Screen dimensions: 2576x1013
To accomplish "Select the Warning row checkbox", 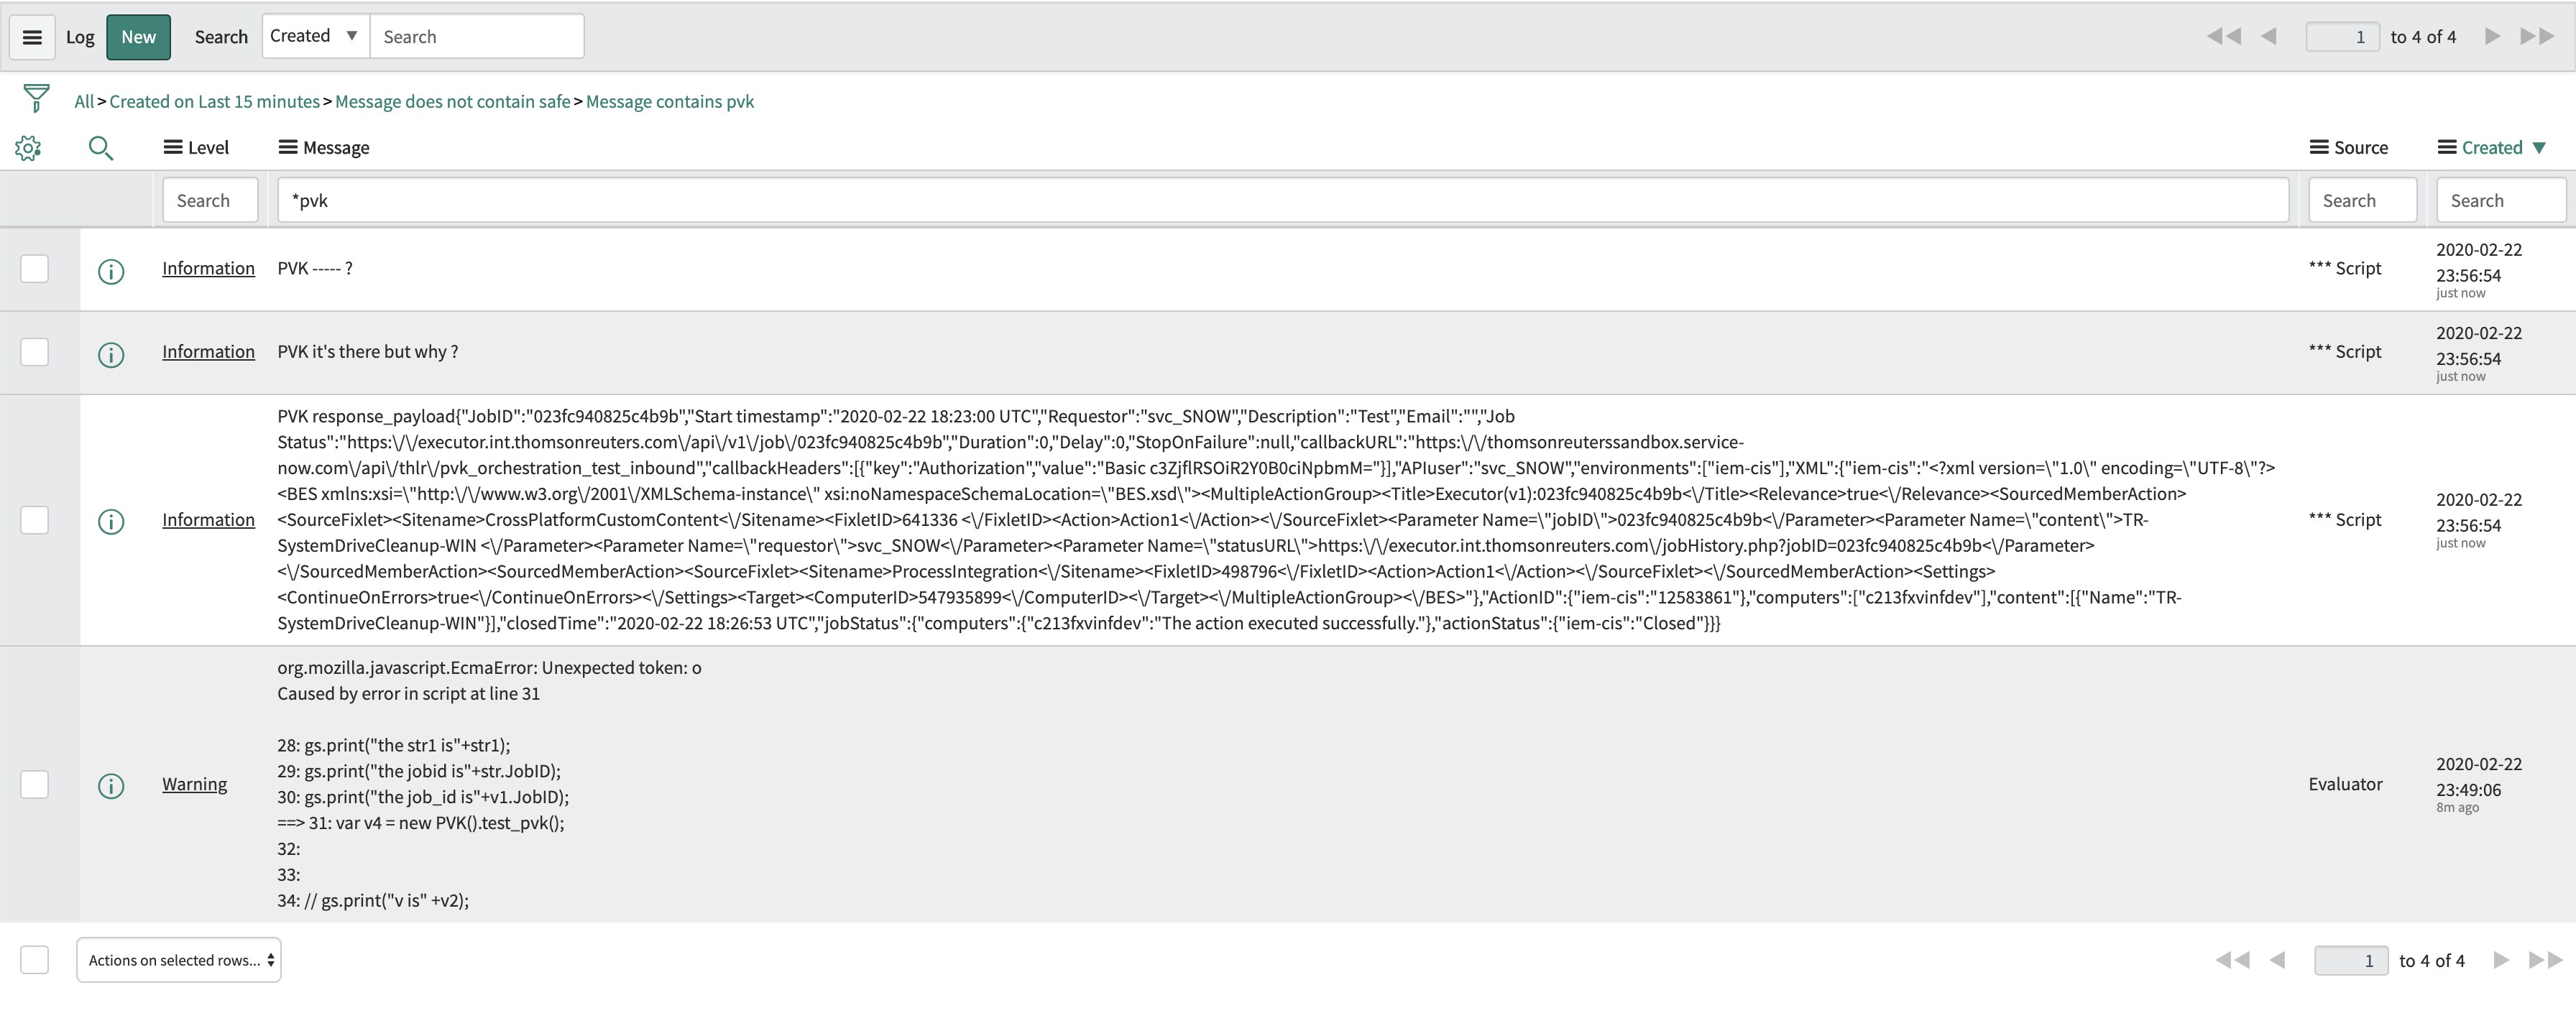I will 35,785.
